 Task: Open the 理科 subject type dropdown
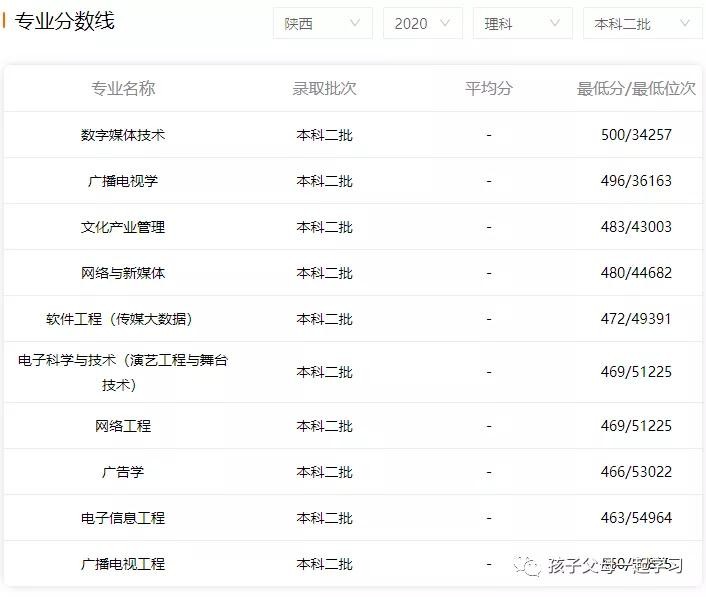coord(522,23)
